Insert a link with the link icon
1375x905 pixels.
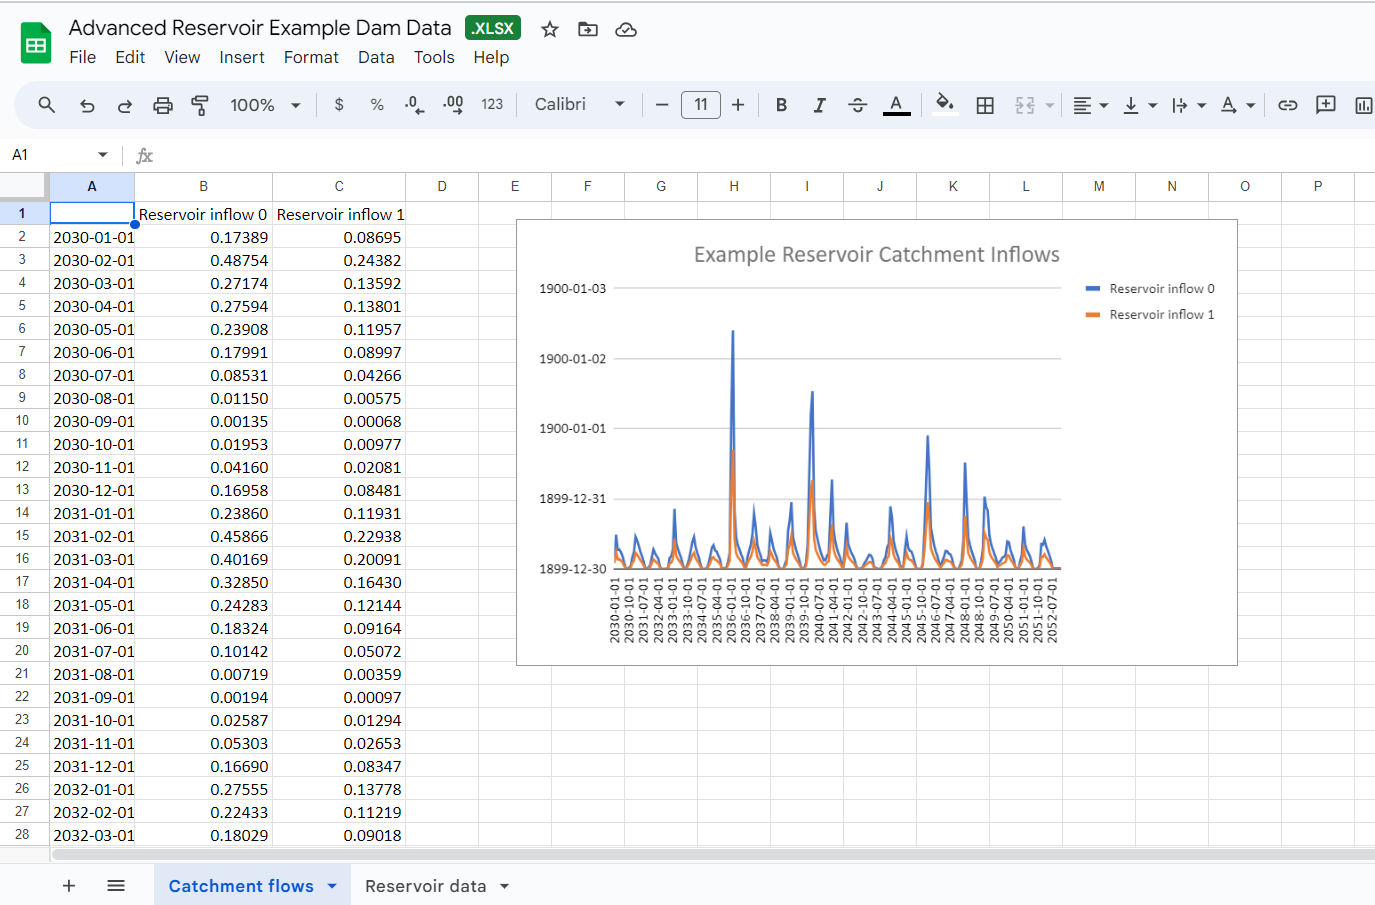click(1288, 105)
